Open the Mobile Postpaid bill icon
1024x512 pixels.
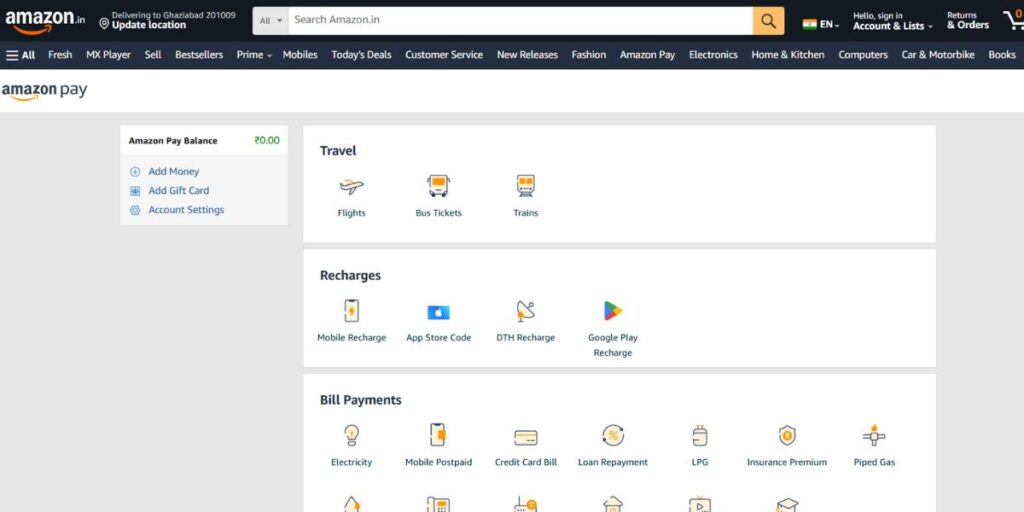coord(438,435)
